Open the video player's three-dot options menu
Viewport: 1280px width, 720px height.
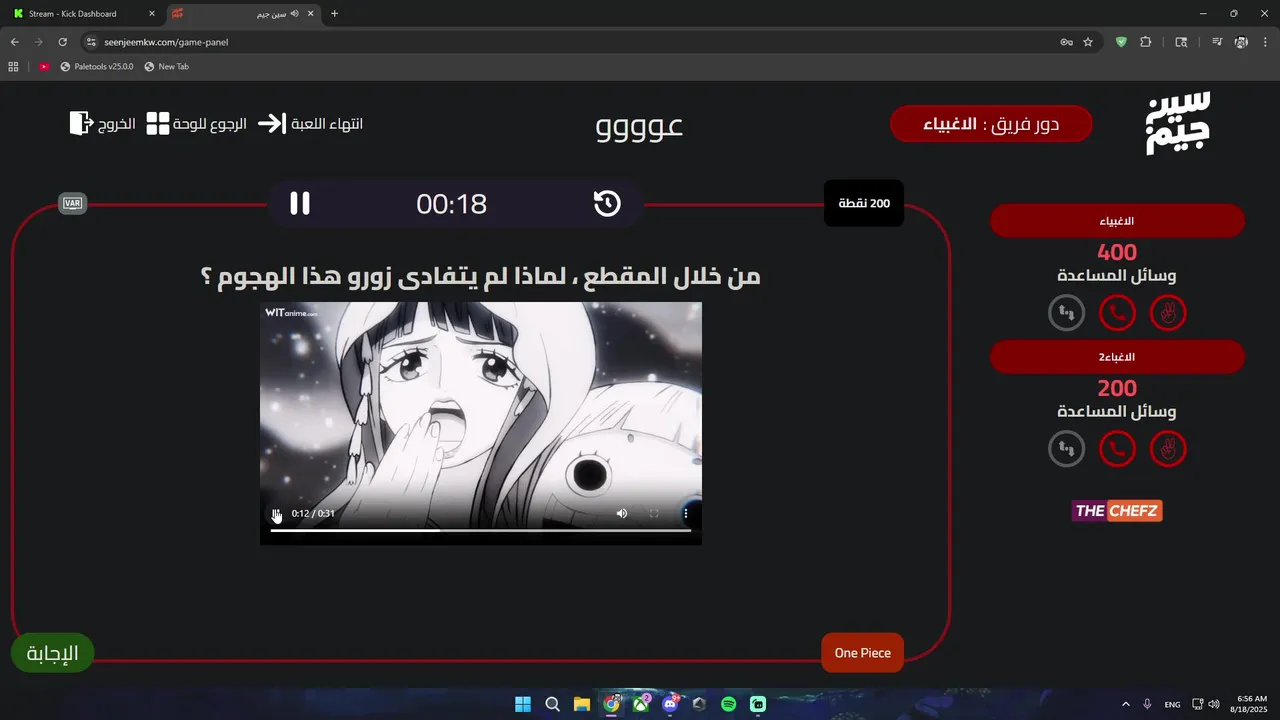(x=686, y=513)
